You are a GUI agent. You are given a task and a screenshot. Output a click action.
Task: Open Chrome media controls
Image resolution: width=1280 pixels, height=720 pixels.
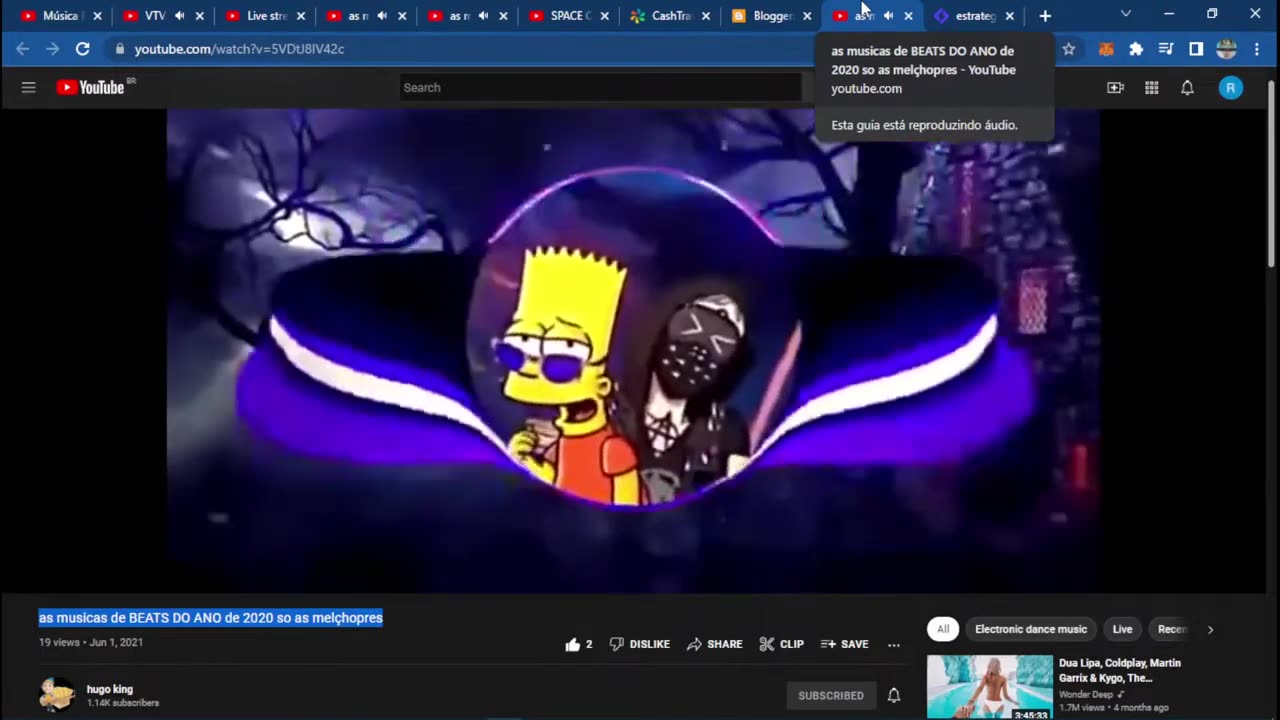coord(1166,48)
